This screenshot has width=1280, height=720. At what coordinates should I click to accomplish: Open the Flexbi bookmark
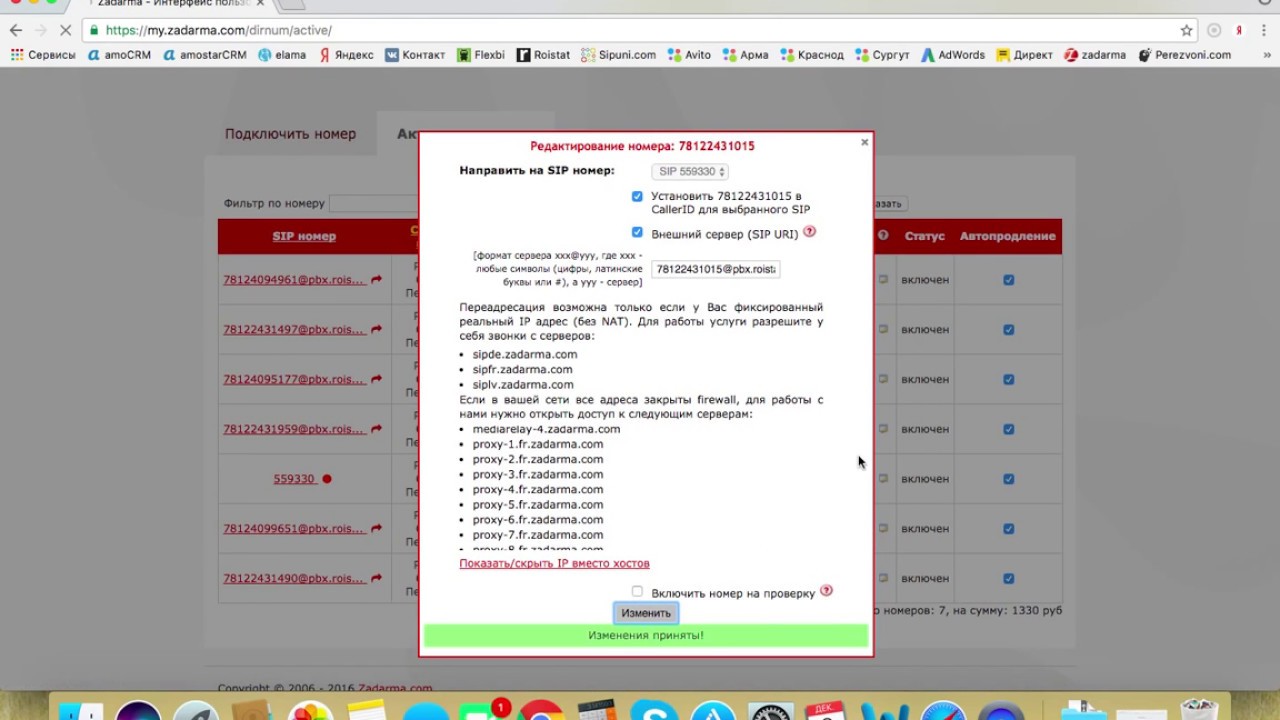(481, 55)
